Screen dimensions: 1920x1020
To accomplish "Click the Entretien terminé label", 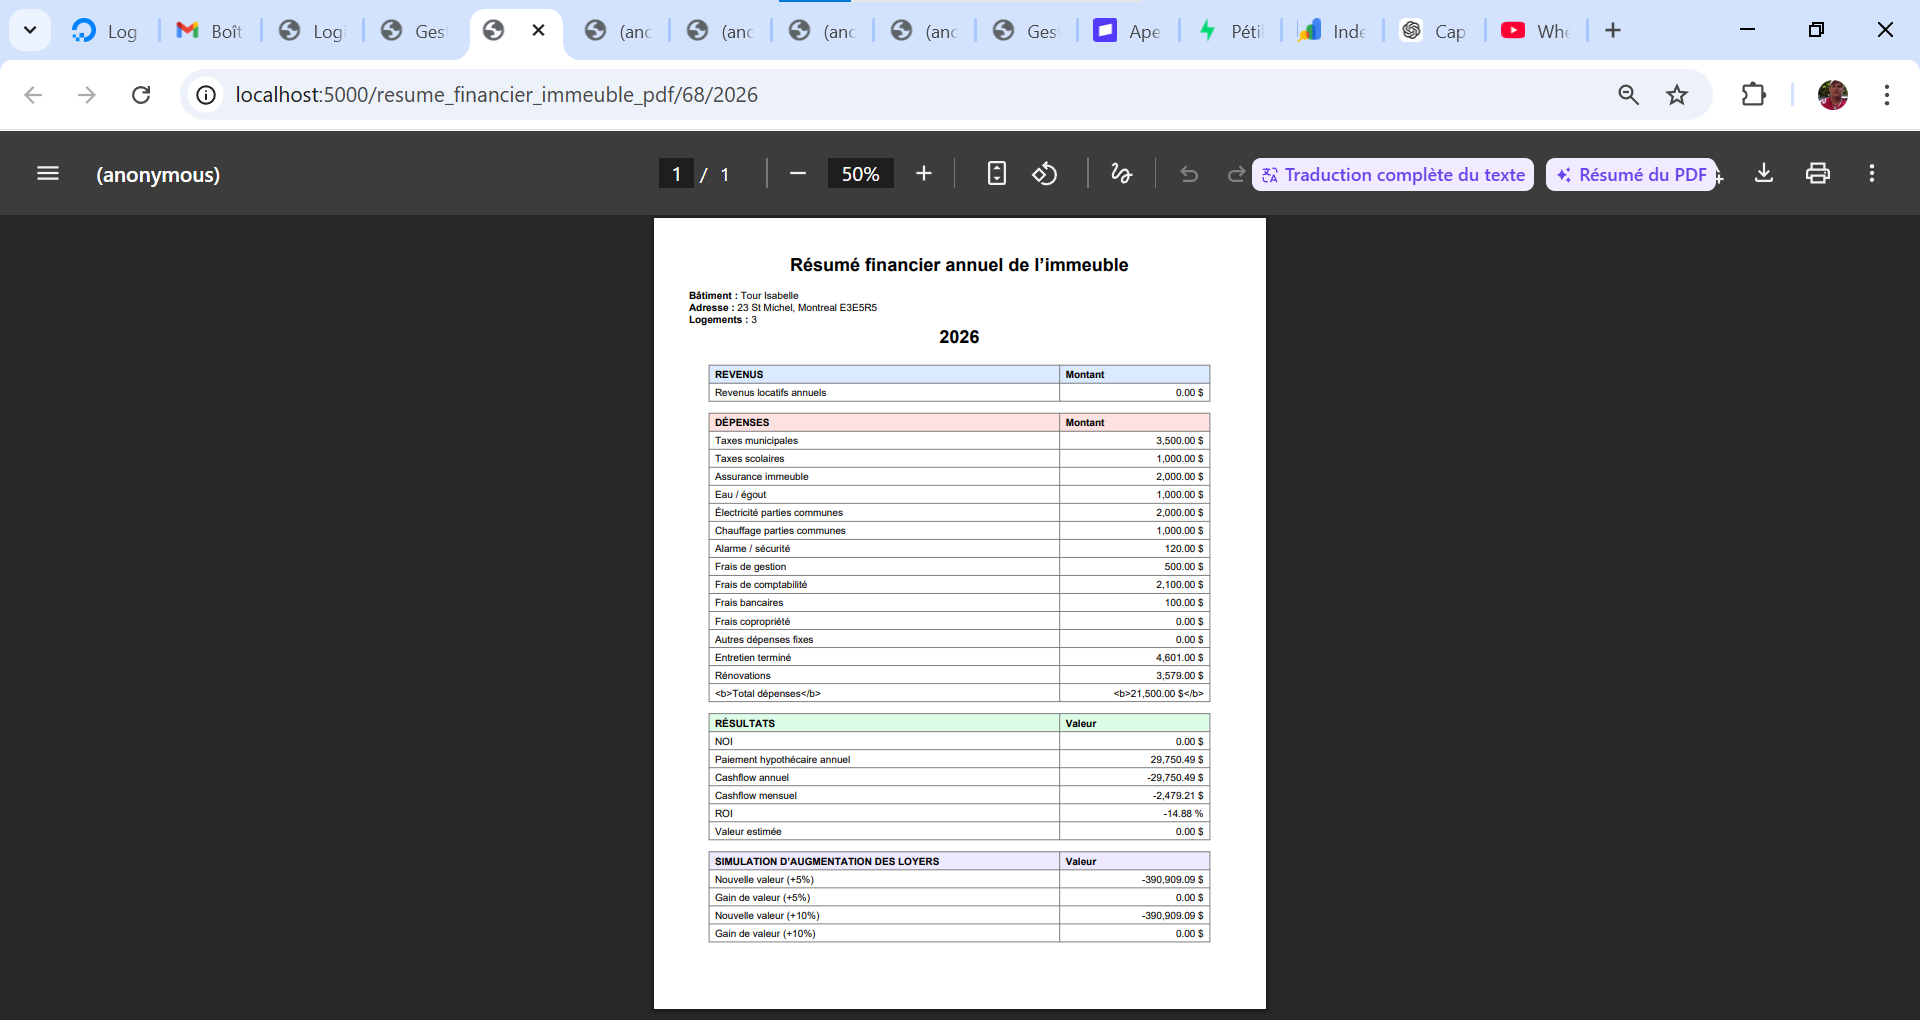I will 753,658.
